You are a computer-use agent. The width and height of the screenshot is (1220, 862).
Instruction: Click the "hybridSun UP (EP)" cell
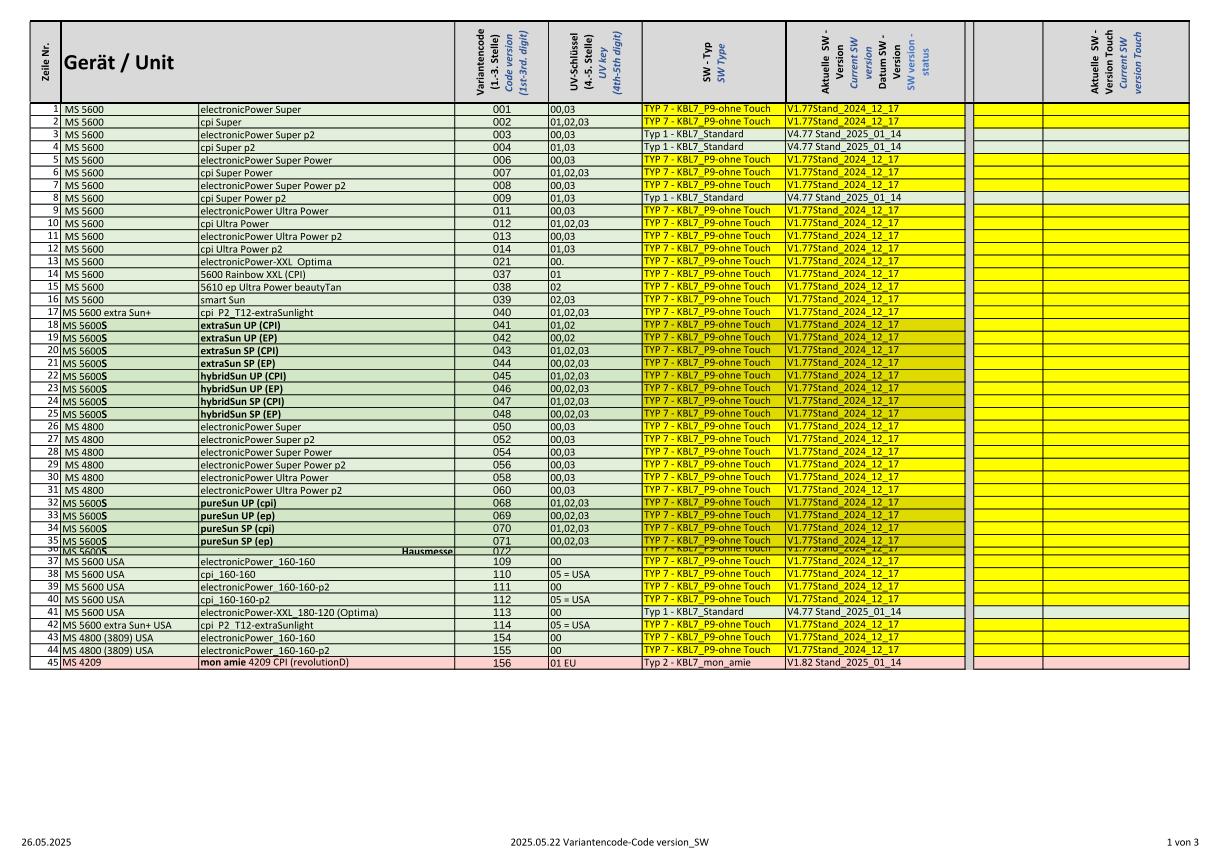[x=328, y=389]
